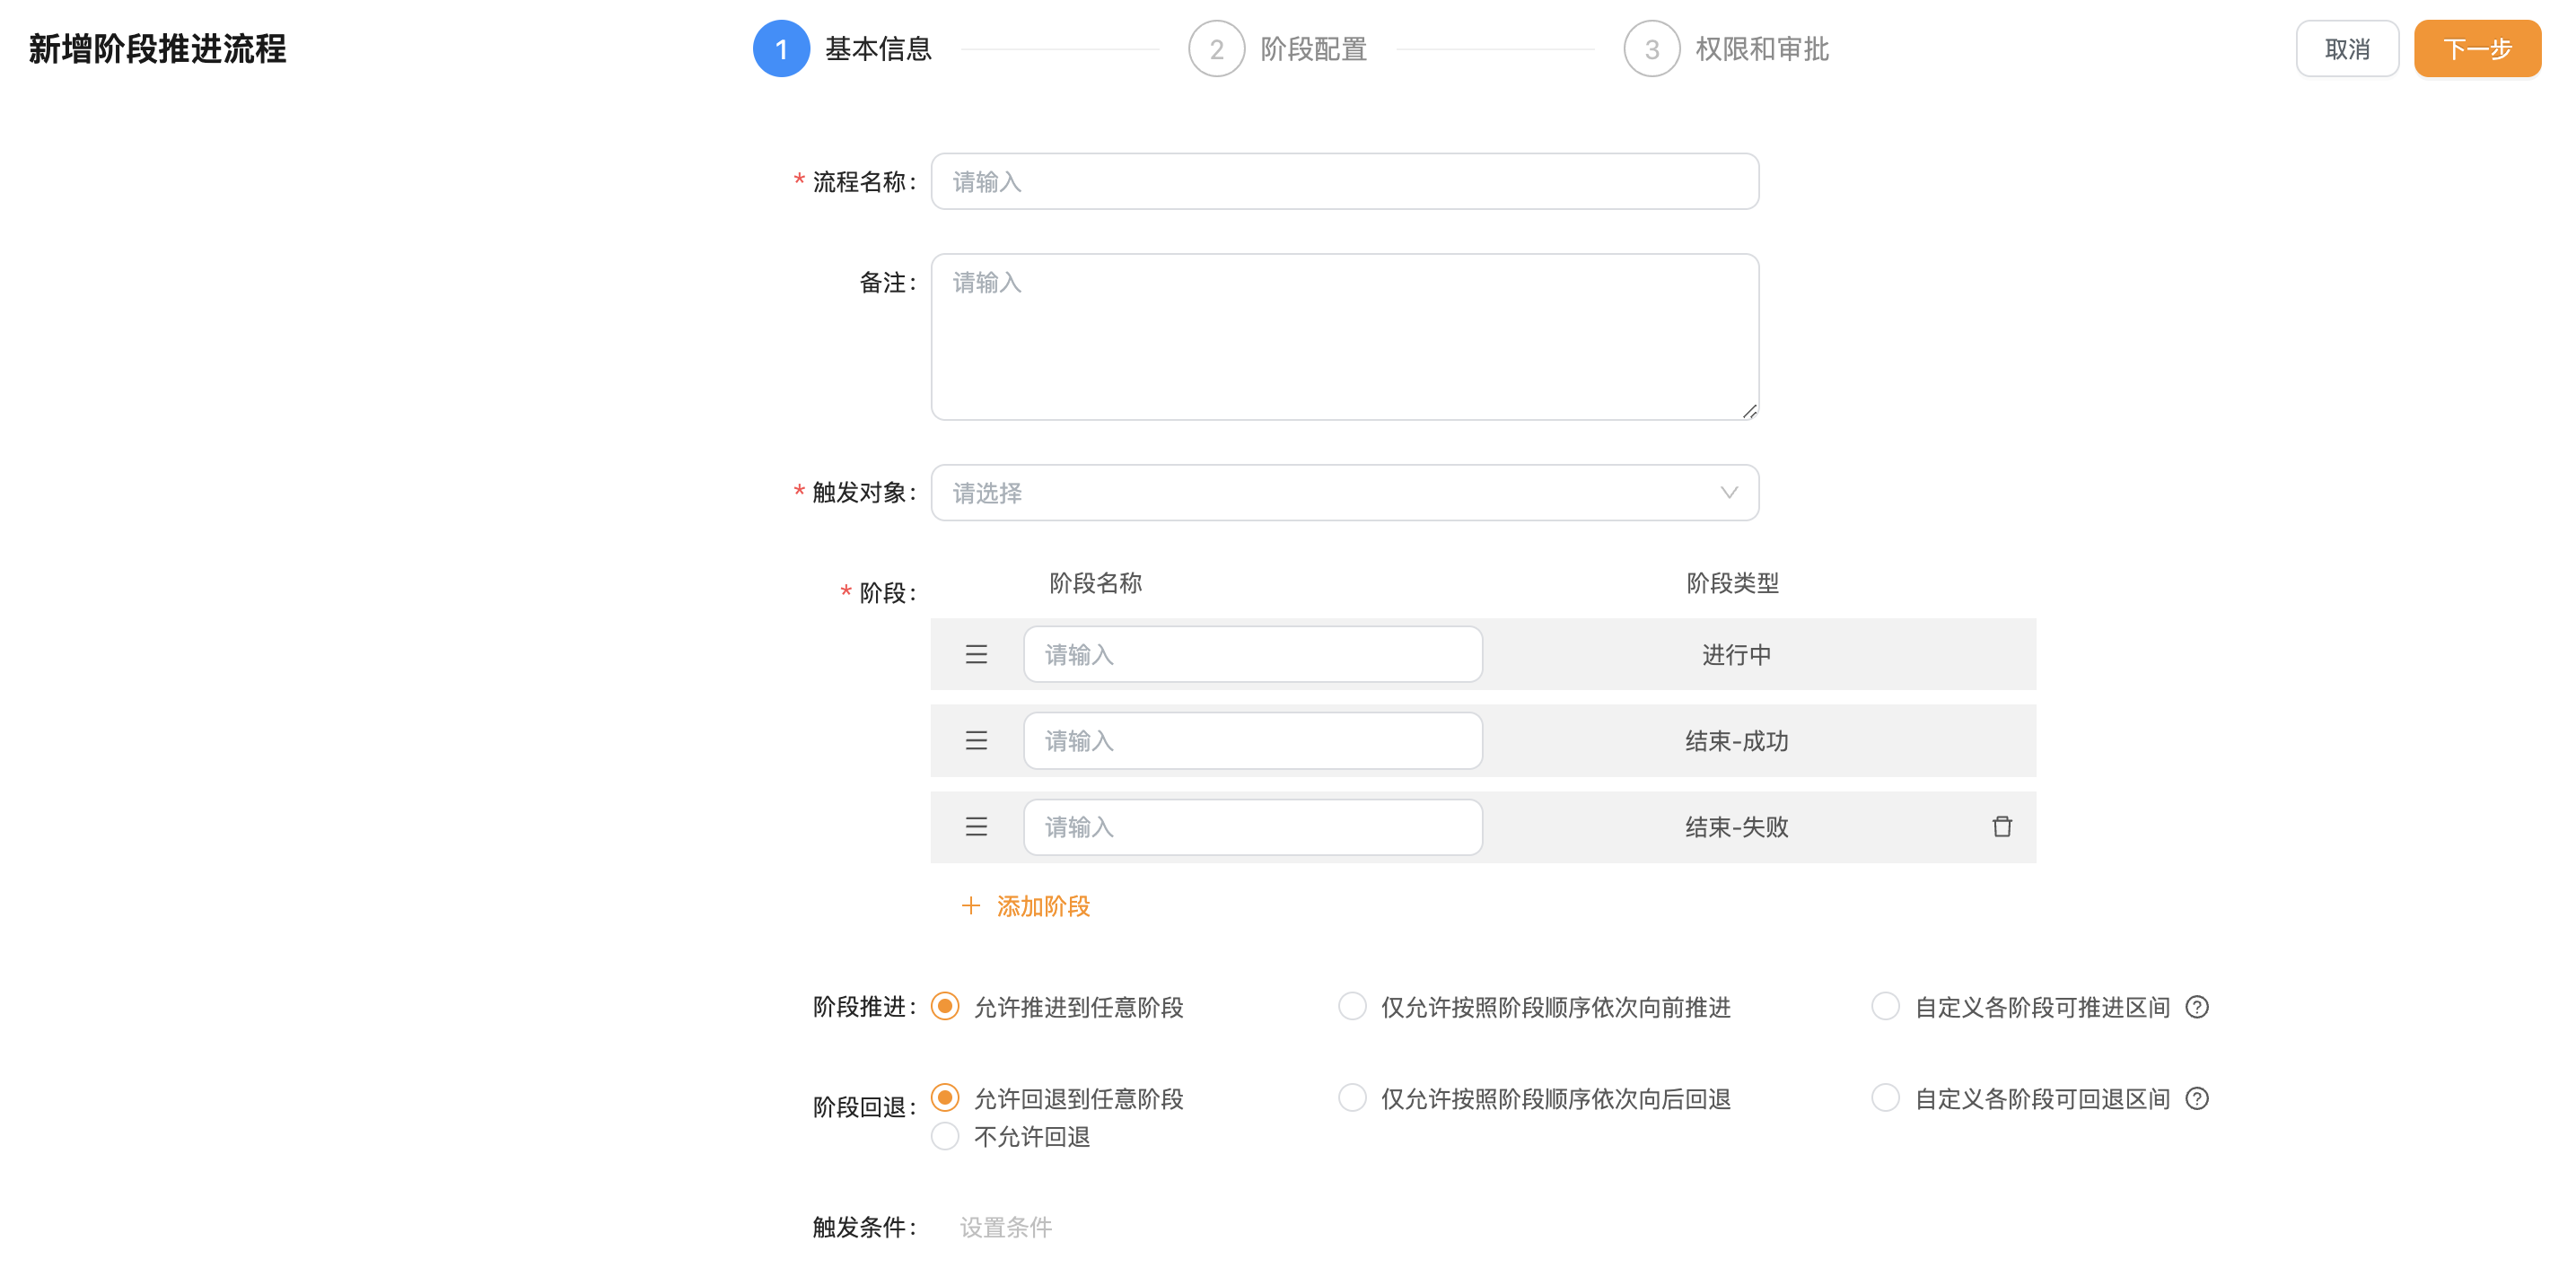Click the plus icon before 添加阶段
This screenshot has width=2576, height=1285.
(970, 905)
